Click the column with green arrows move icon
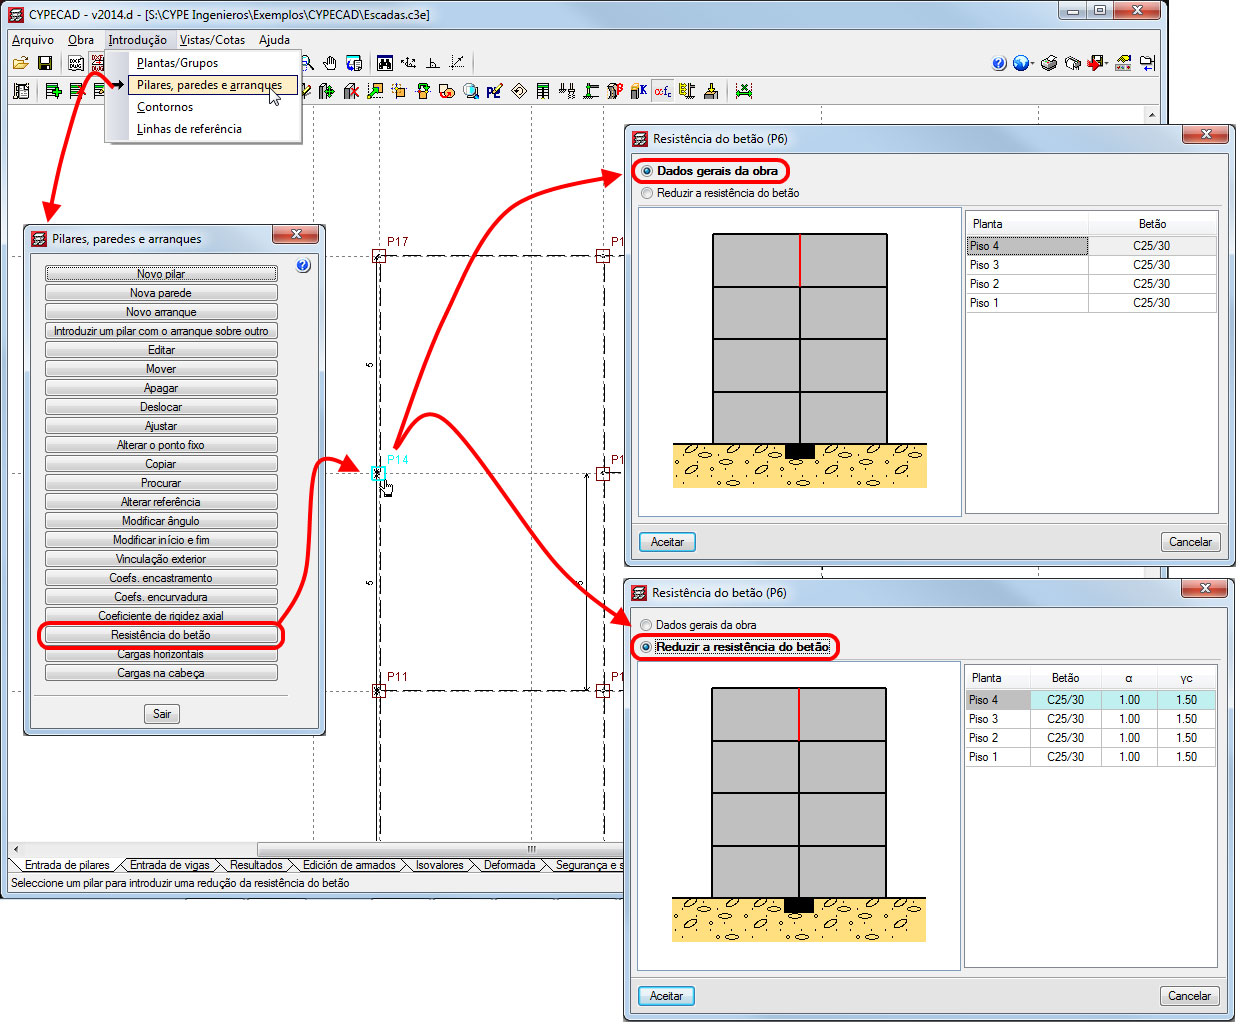Image resolution: width=1241 pixels, height=1027 pixels. (326, 91)
